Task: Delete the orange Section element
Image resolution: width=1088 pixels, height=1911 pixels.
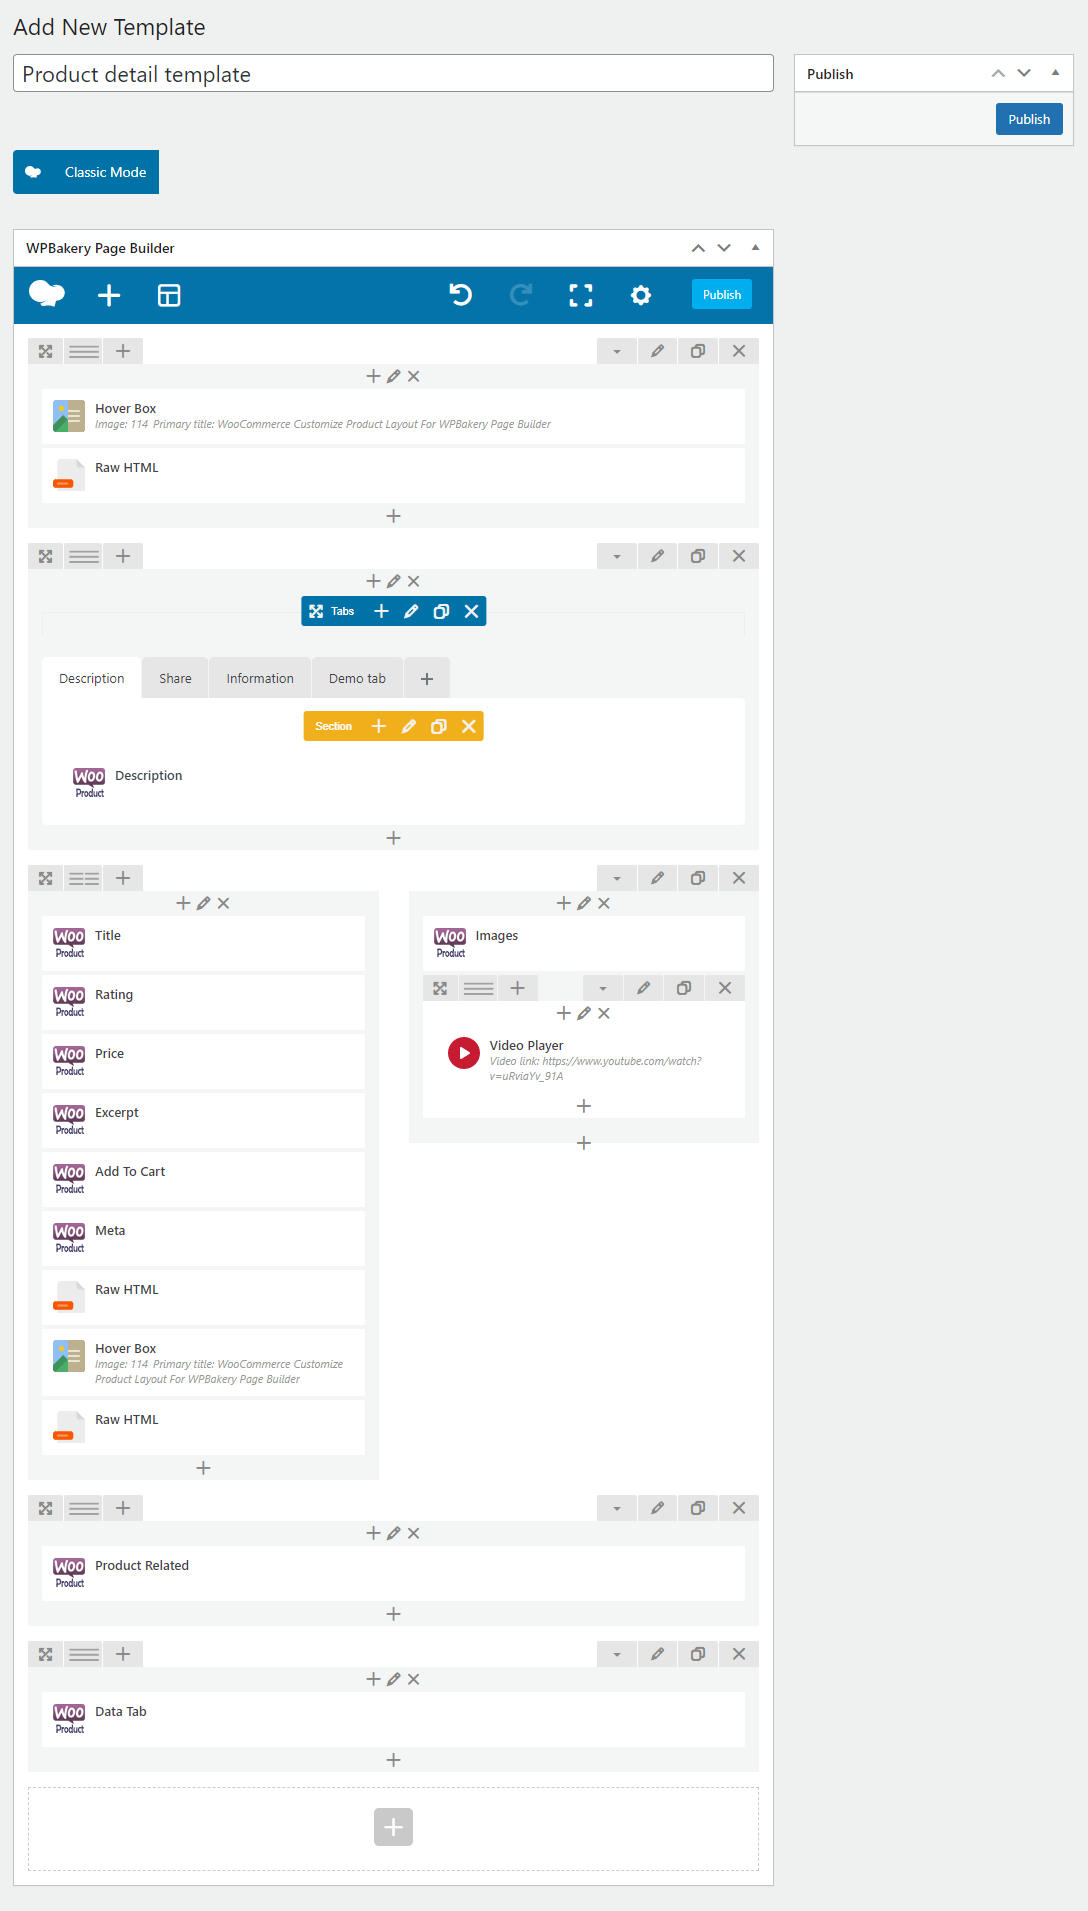Action: pyautogui.click(x=468, y=726)
